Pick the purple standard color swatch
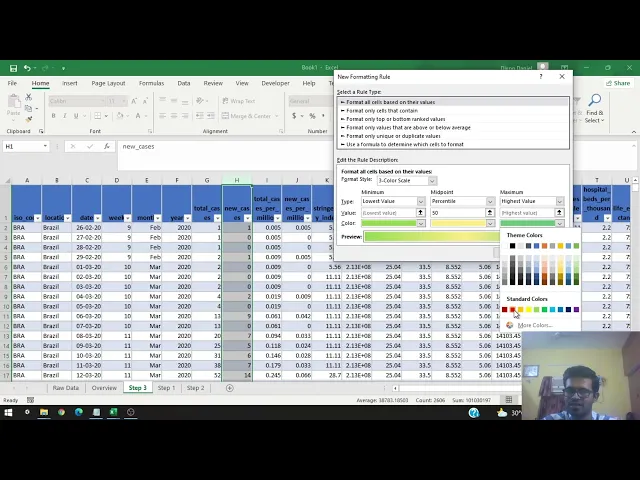640x480 pixels. pyautogui.click(x=576, y=310)
